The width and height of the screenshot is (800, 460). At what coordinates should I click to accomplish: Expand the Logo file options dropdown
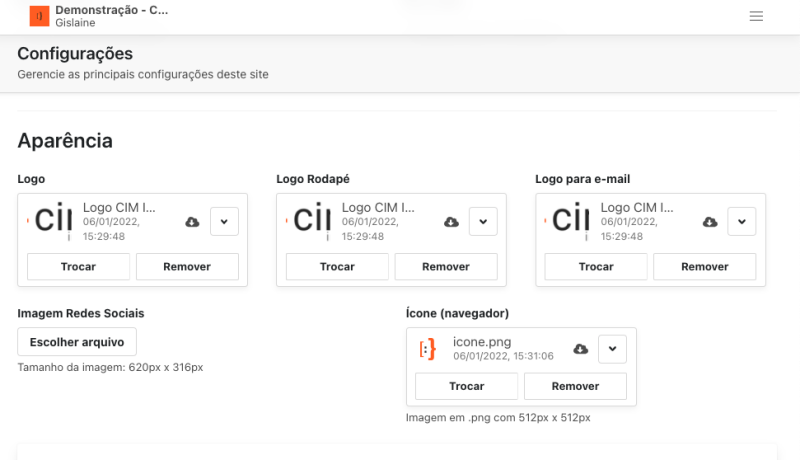click(224, 221)
